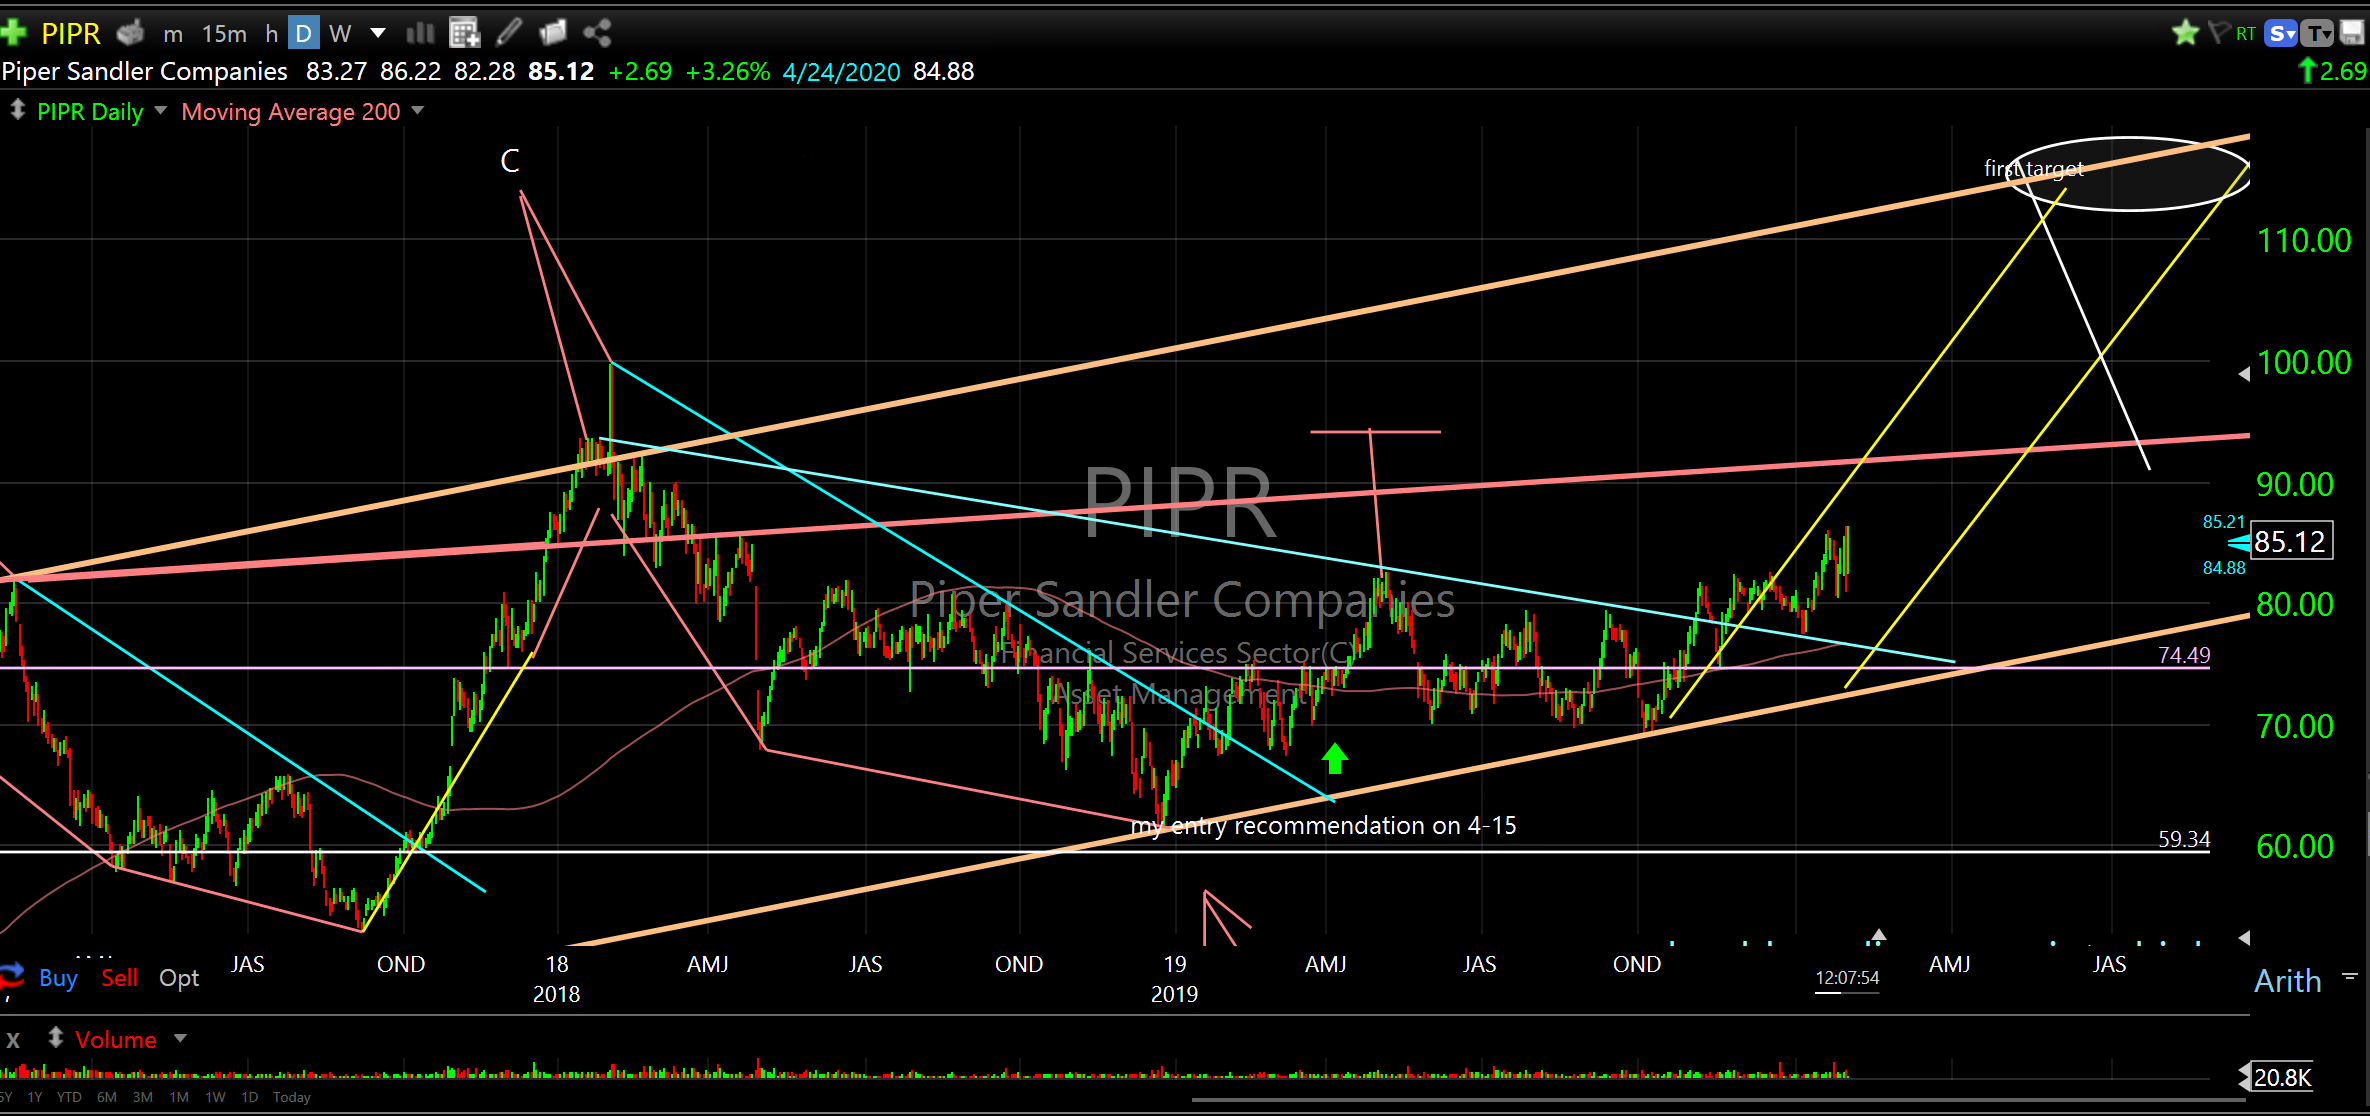
Task: Select the pencil drawing tools icon
Action: pyautogui.click(x=509, y=33)
